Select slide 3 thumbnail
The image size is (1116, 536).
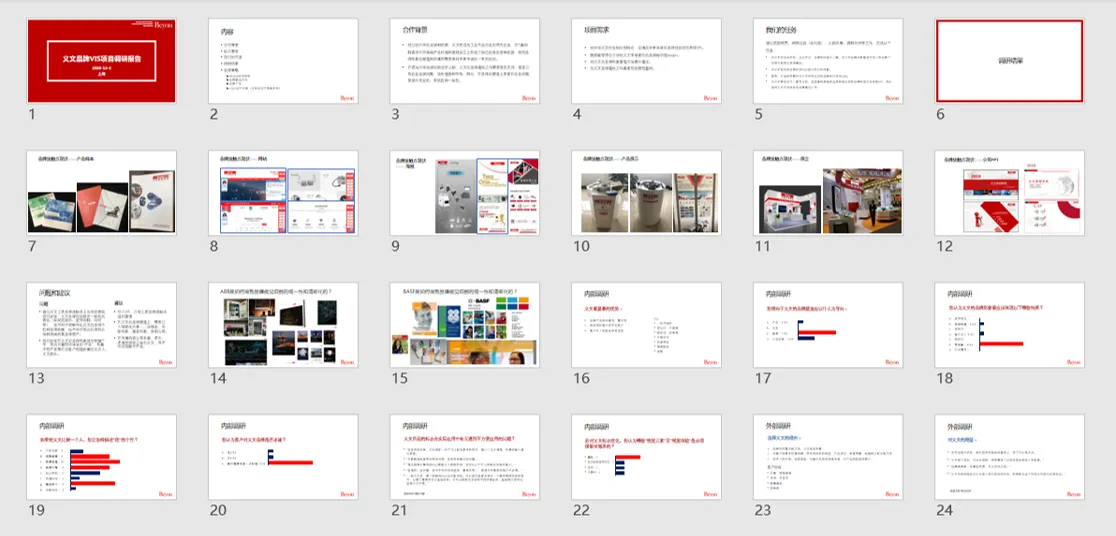[x=465, y=61]
